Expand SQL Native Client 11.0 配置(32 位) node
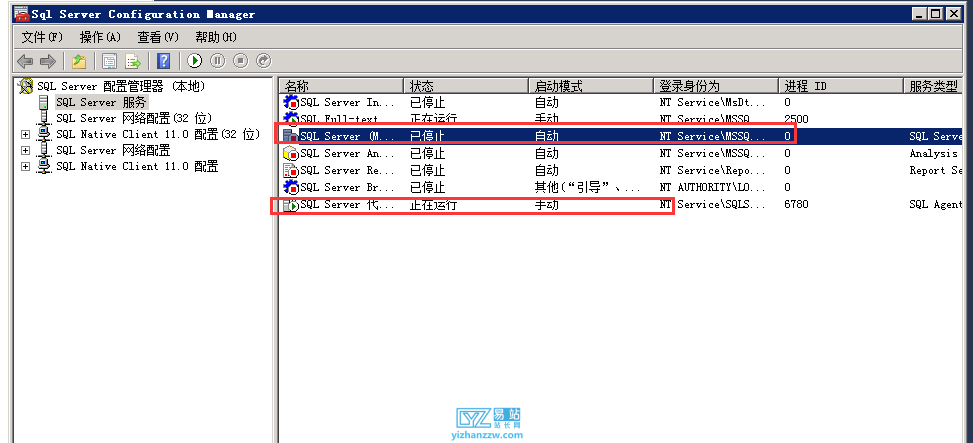This screenshot has width=973, height=443. coord(25,134)
